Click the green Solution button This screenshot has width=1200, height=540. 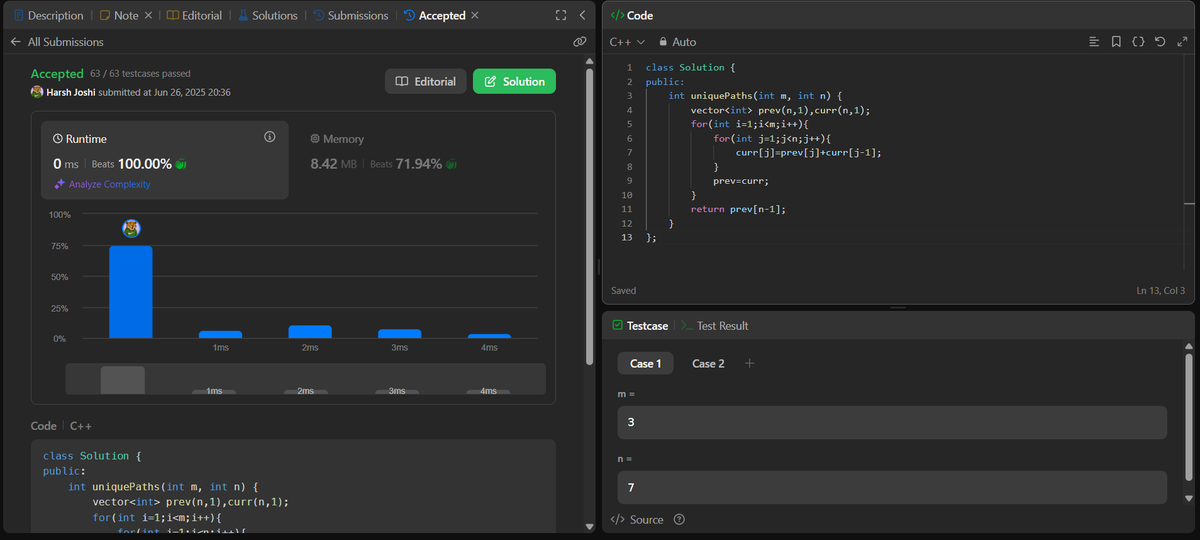click(x=514, y=81)
